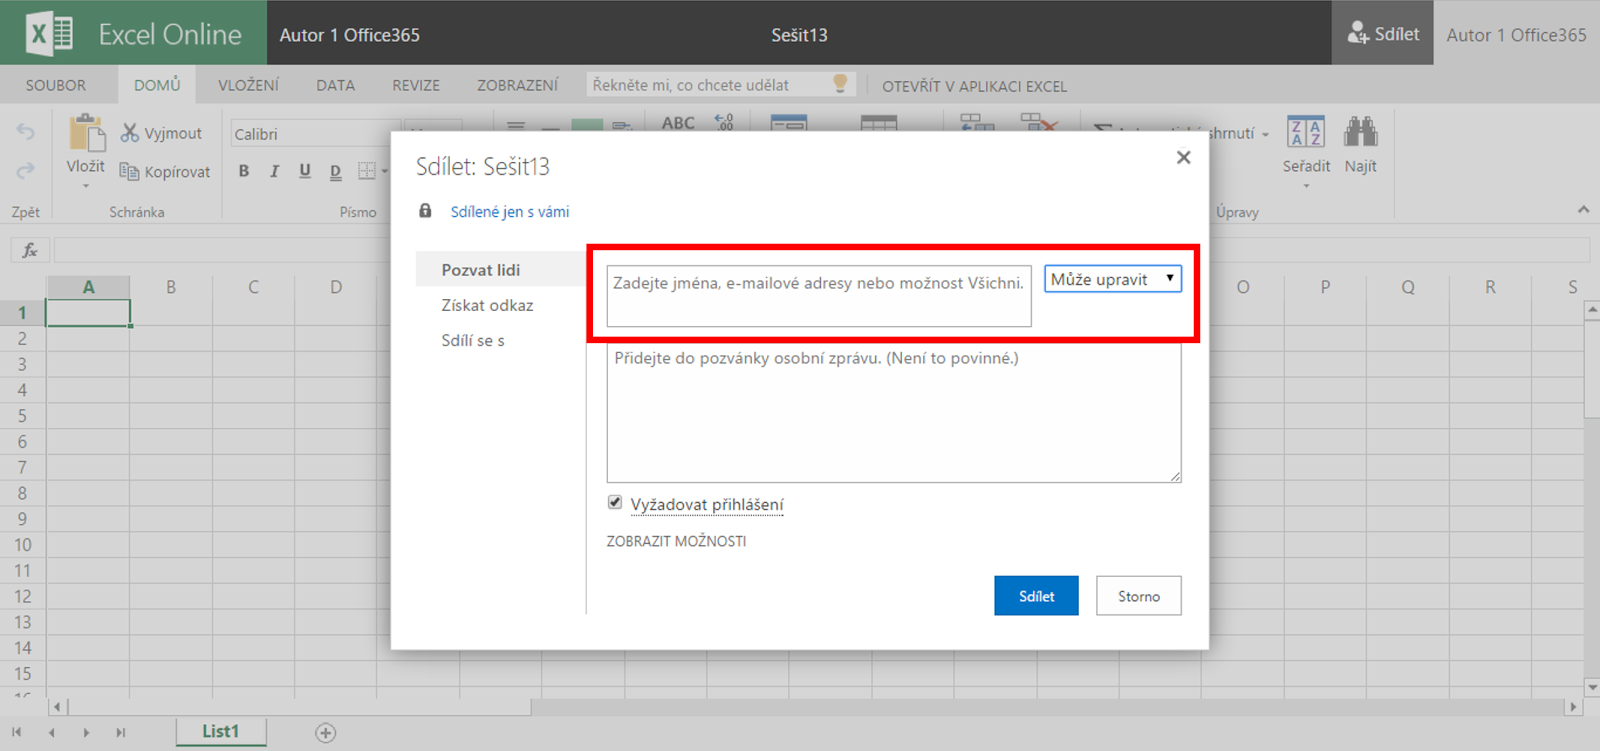Click the lock icon near Sdílené jen s vámi

425,211
